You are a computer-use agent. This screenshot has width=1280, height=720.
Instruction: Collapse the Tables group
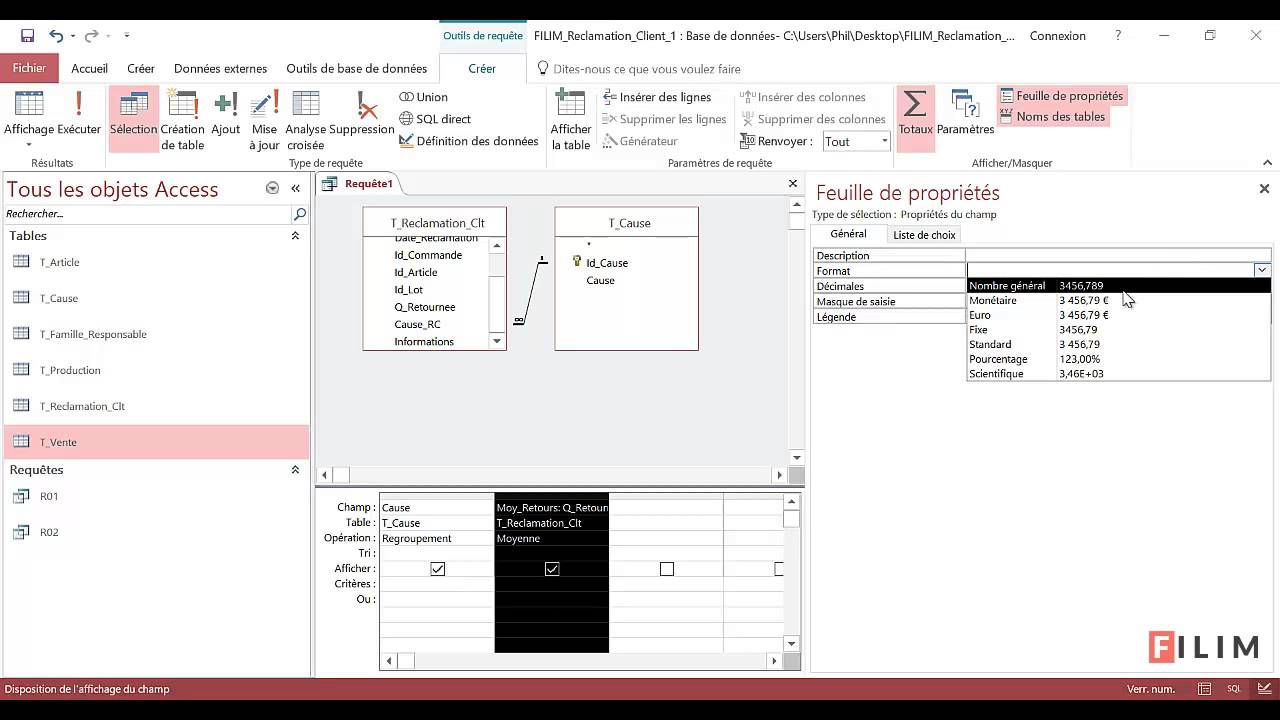(295, 236)
